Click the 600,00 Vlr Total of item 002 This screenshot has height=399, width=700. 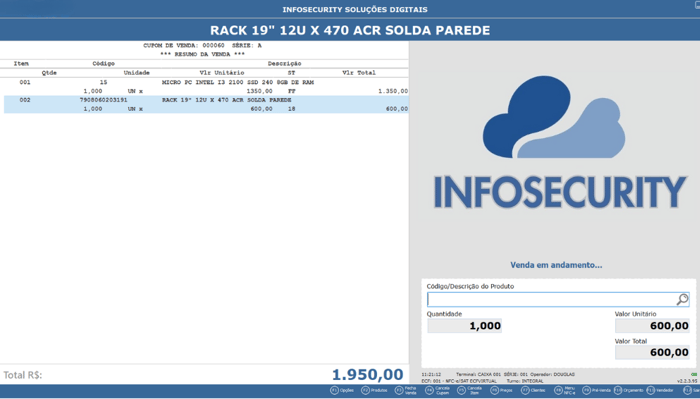click(396, 109)
